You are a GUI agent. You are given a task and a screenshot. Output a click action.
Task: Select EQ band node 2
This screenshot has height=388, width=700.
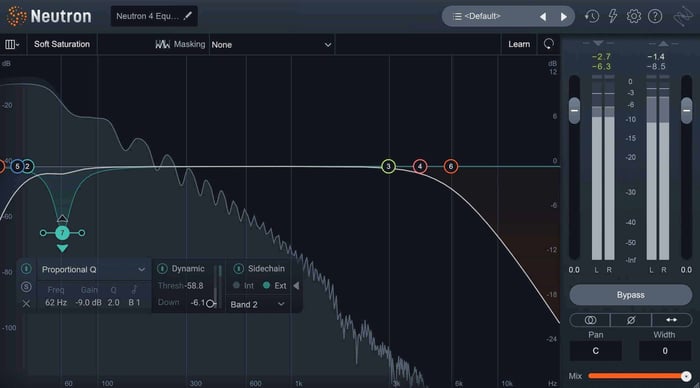click(x=28, y=167)
